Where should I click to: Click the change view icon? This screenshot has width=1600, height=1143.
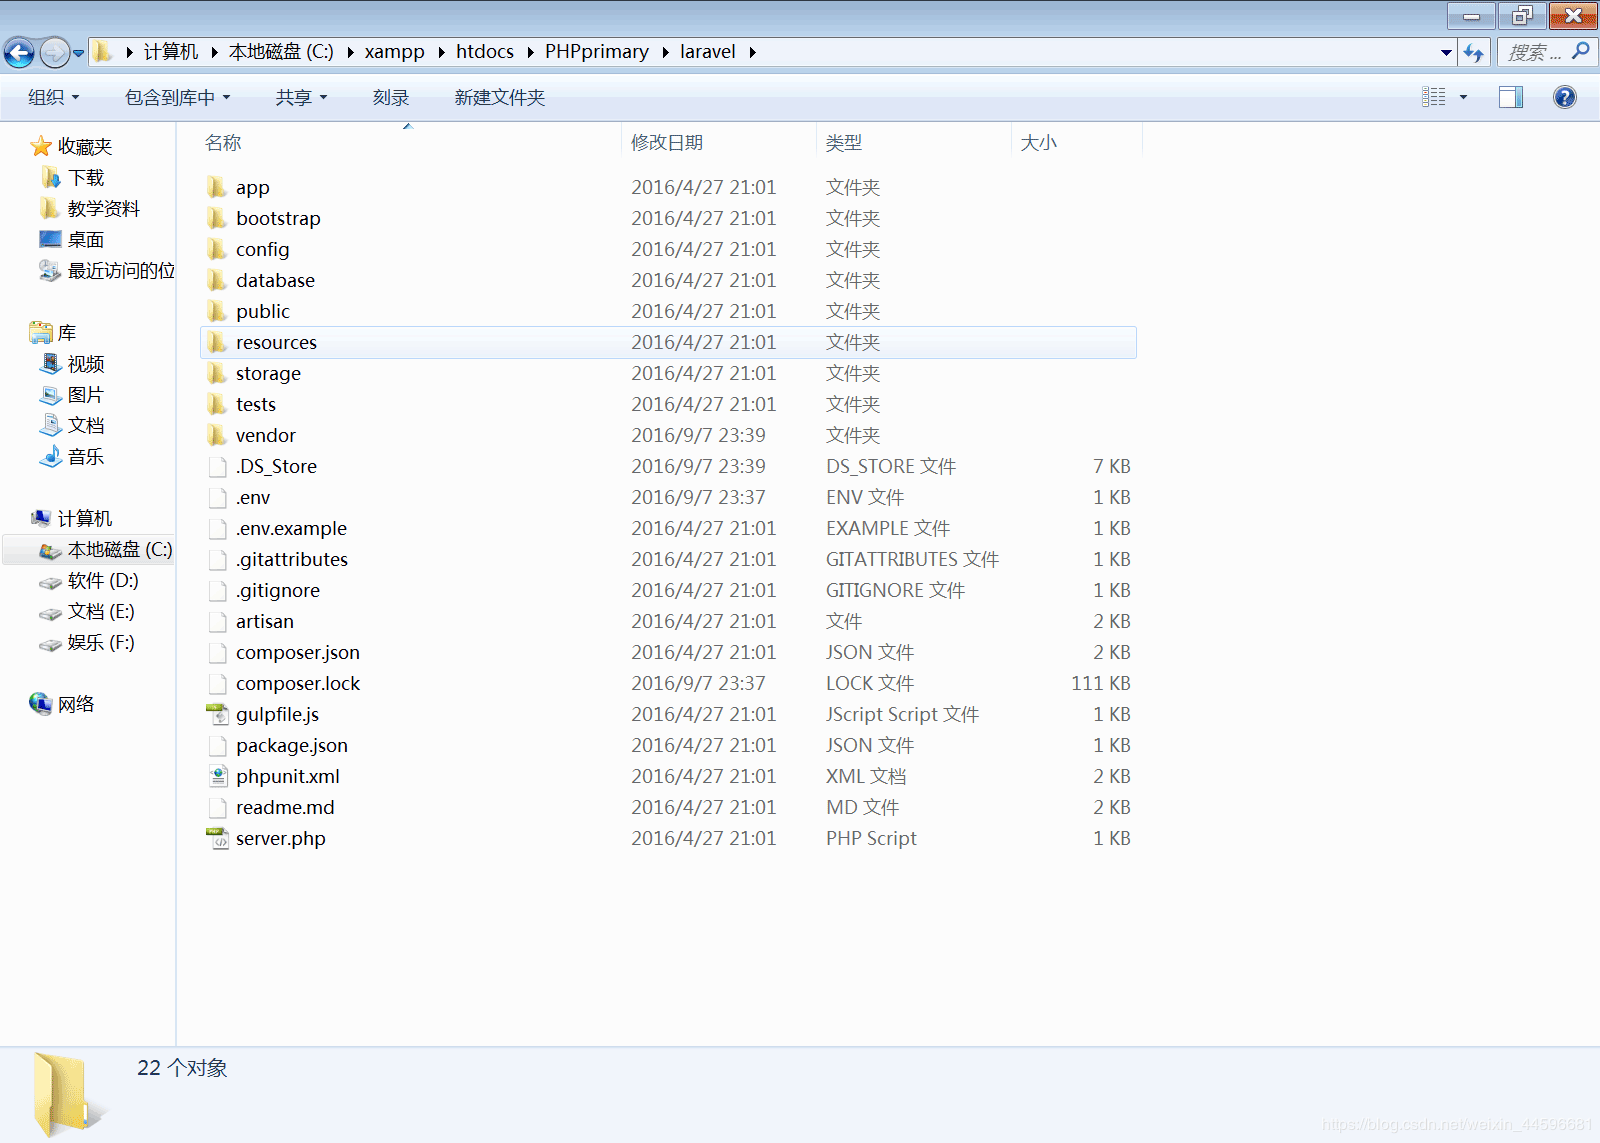tap(1433, 97)
